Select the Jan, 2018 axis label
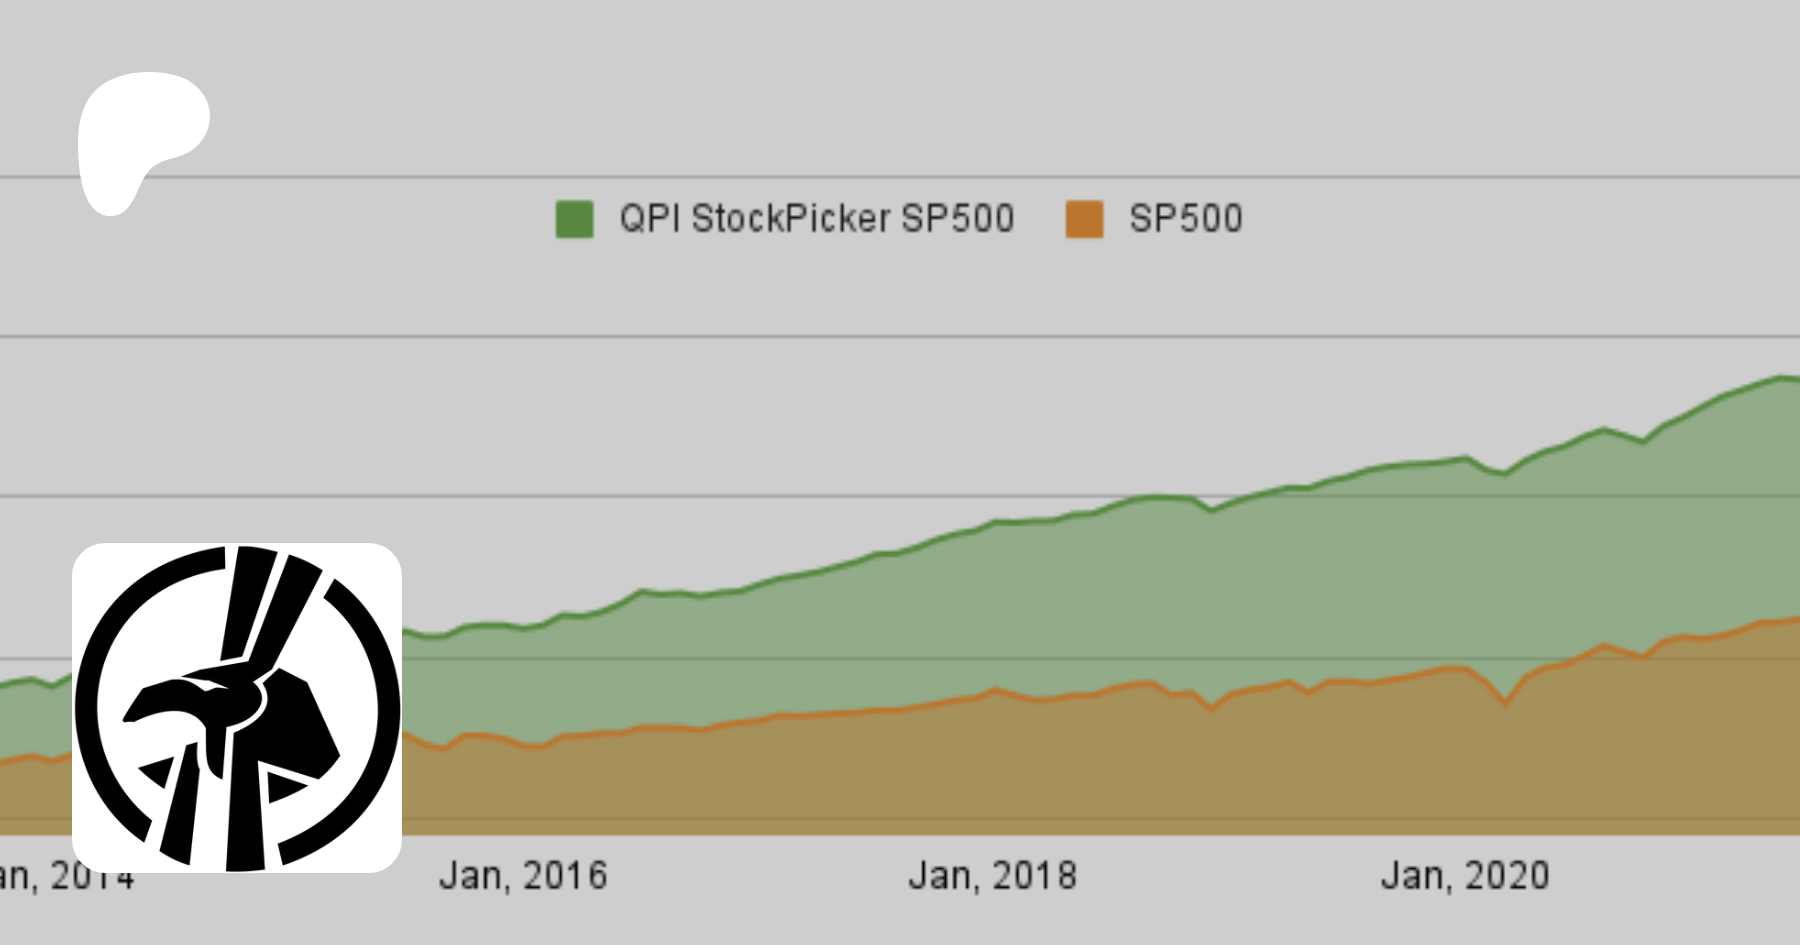Image resolution: width=1800 pixels, height=945 pixels. coord(992,876)
